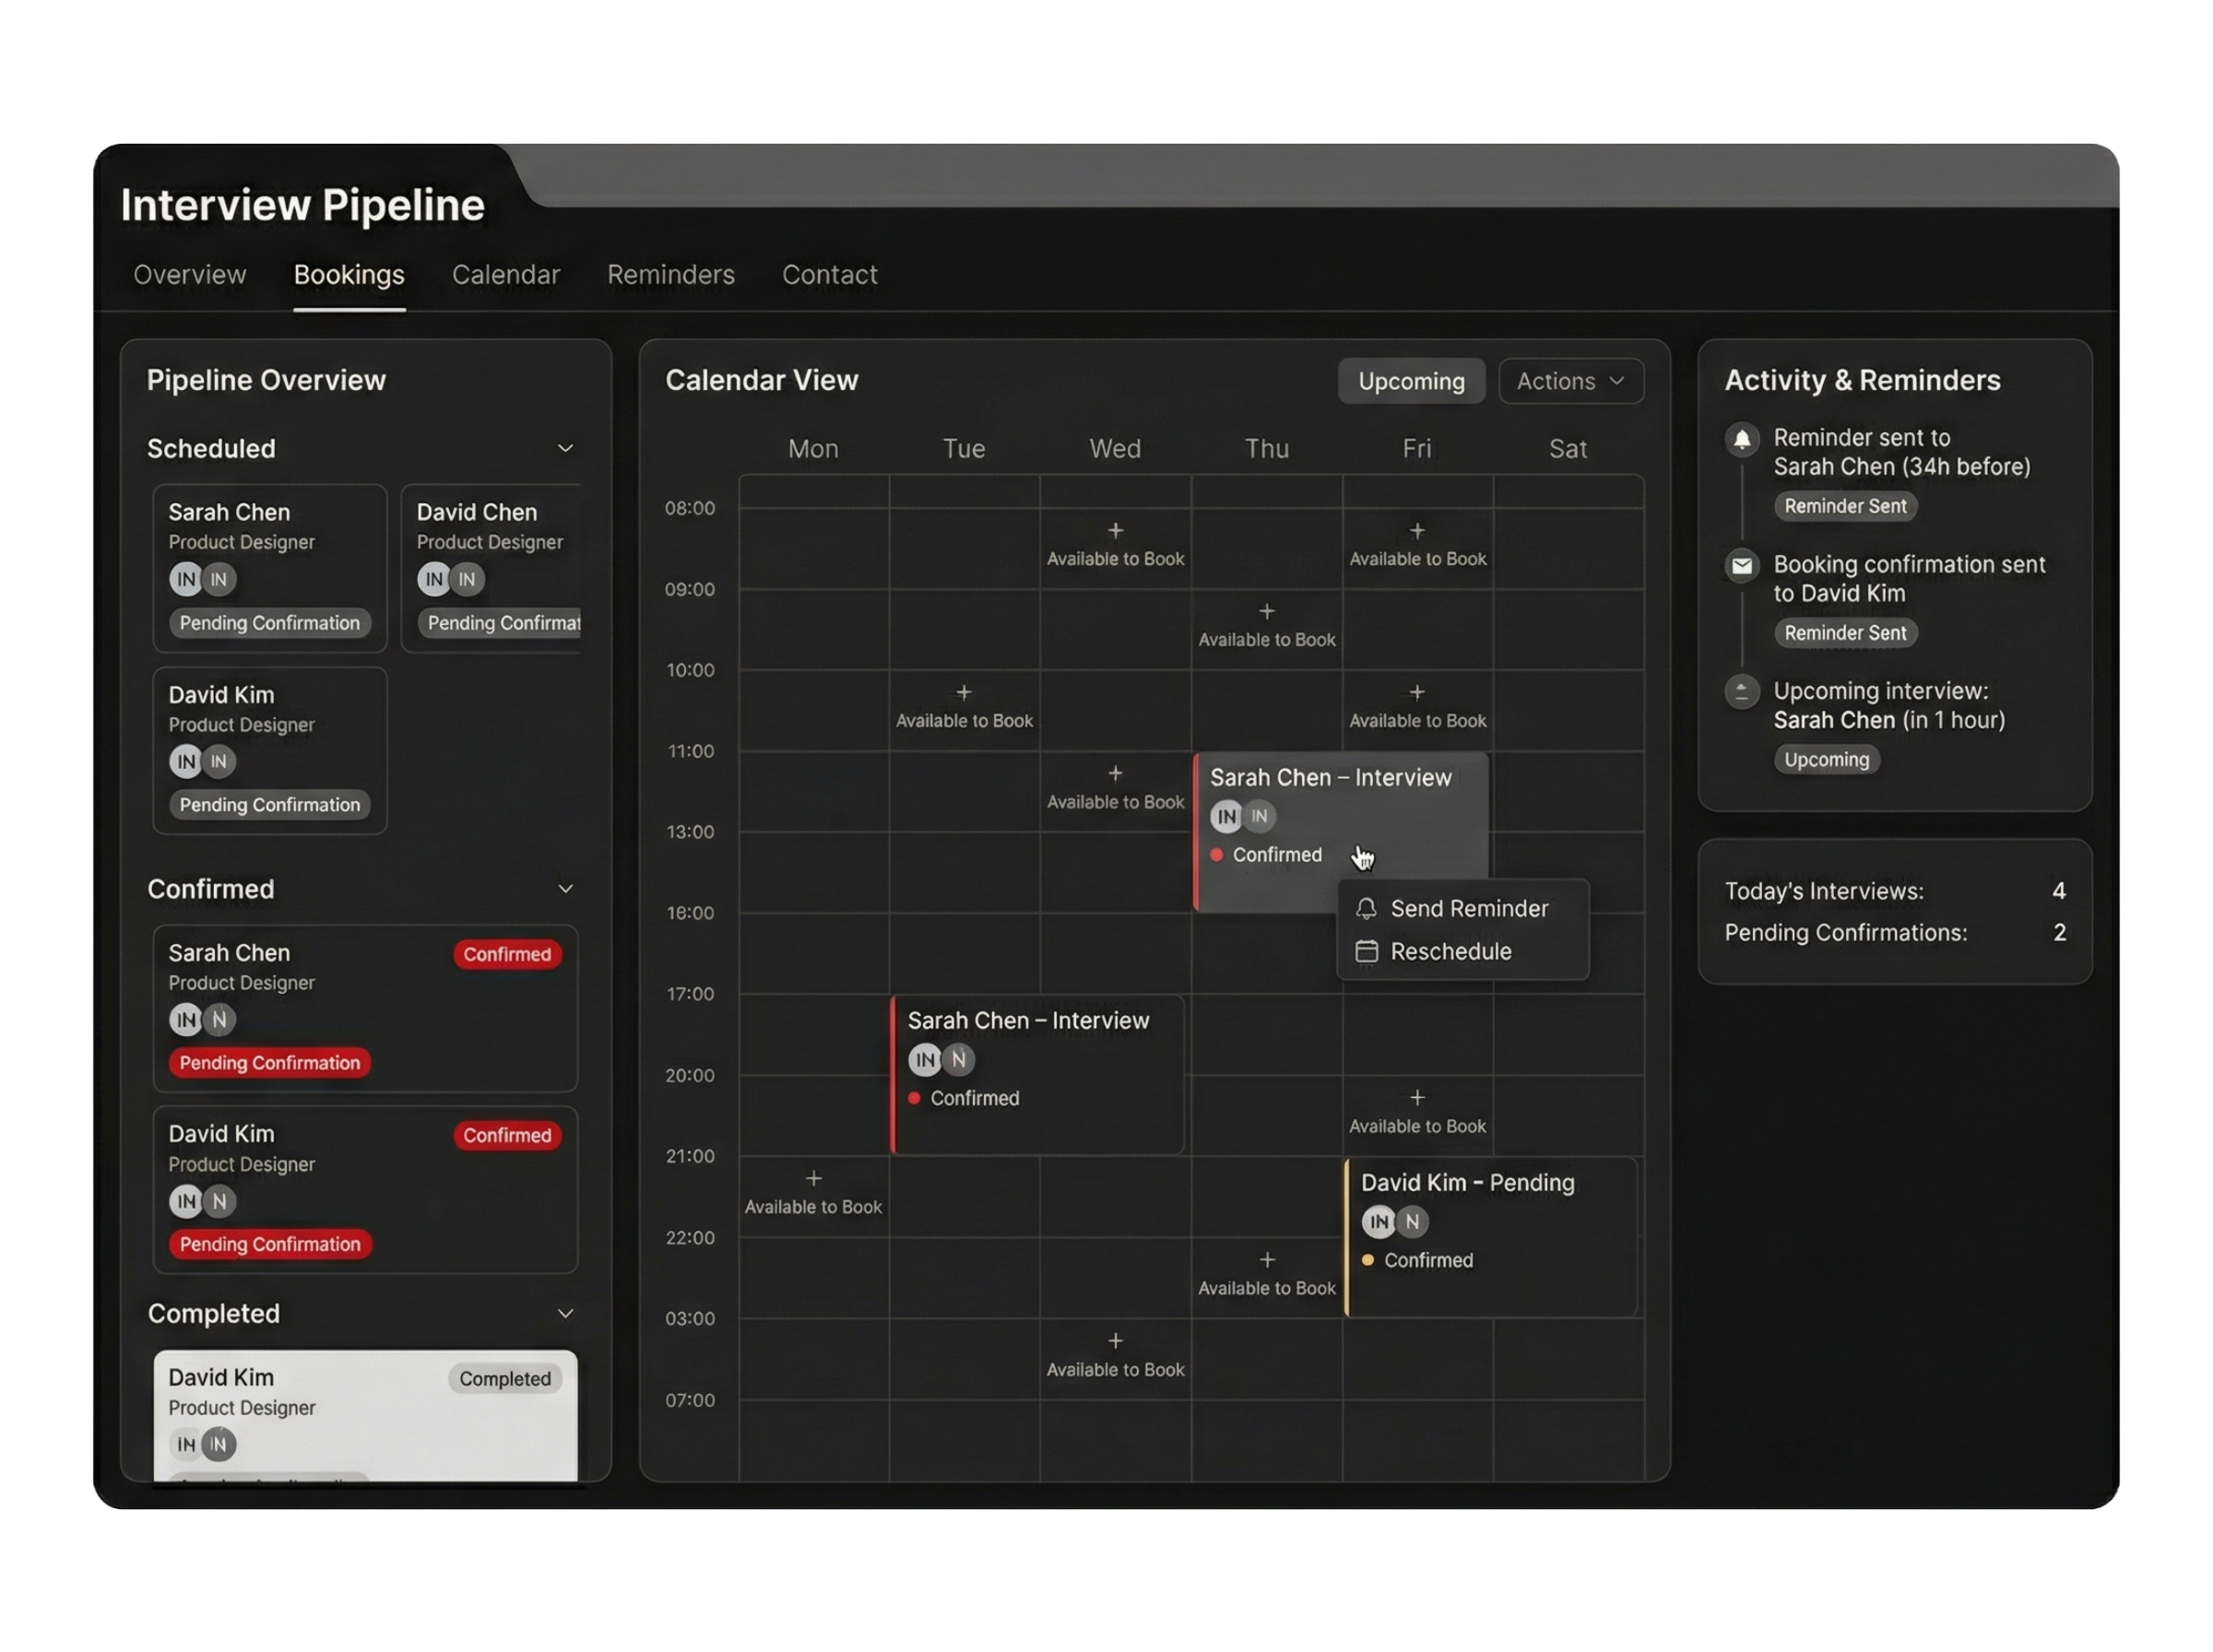Click the bell icon beside Send Reminder
Screen dimensions: 2213x1652
point(1366,908)
